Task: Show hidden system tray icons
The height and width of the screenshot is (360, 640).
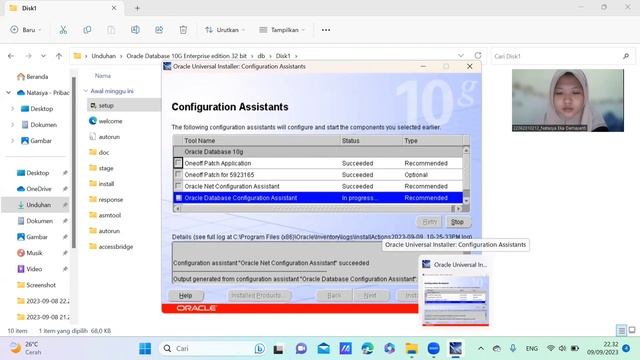Action: point(481,348)
